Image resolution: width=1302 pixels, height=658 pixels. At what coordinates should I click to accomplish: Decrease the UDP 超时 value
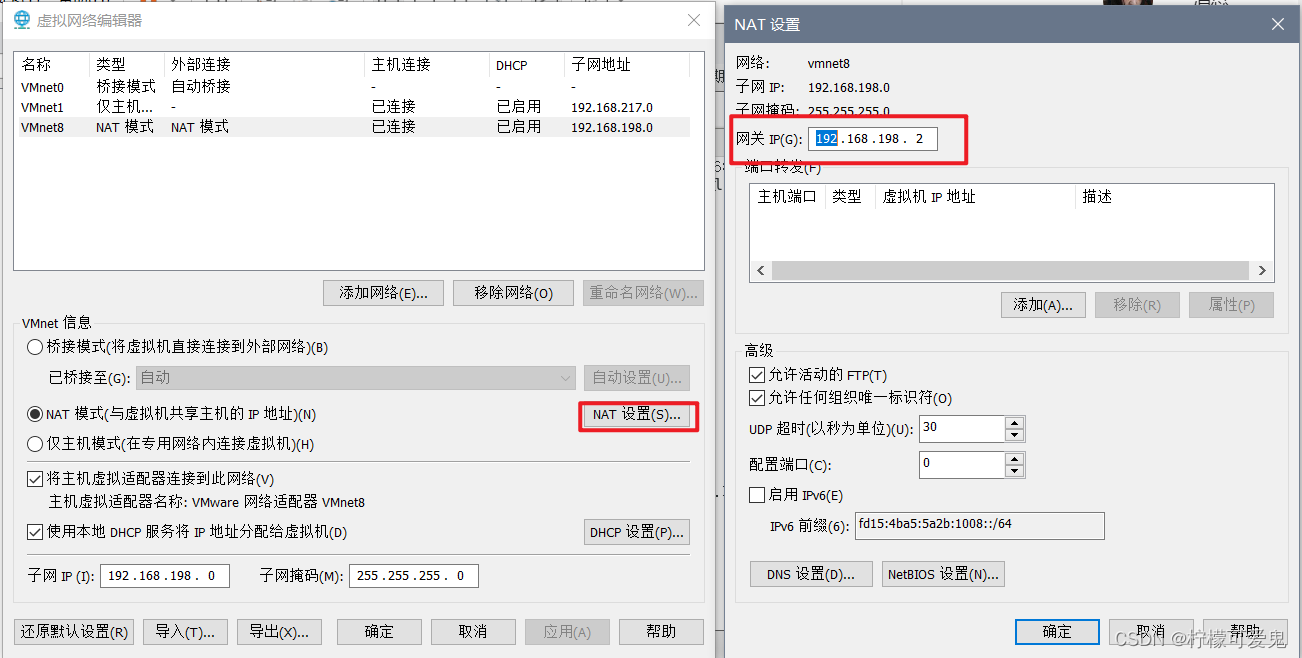tap(1015, 435)
